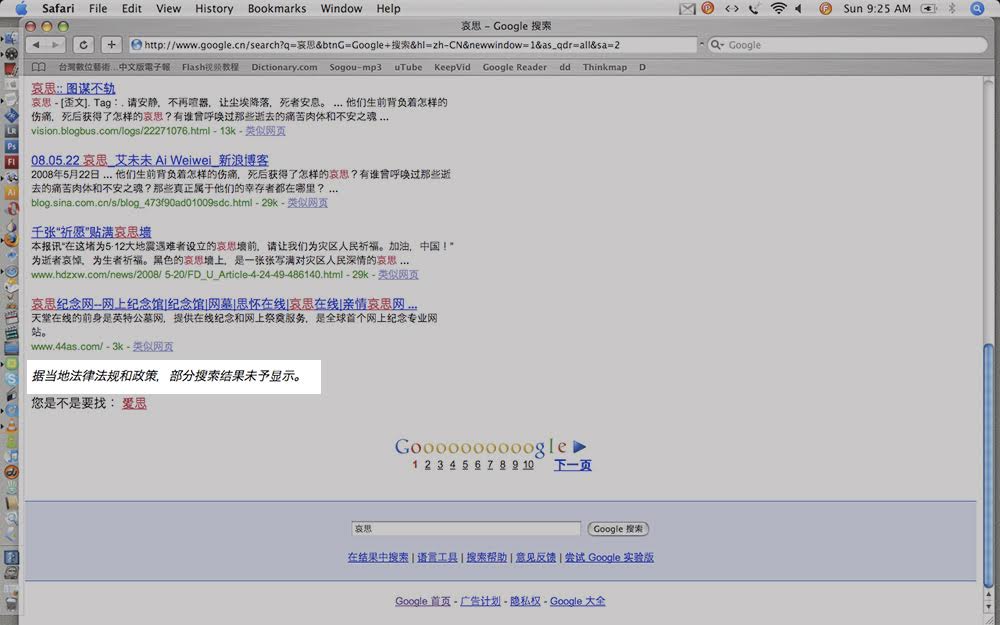
Task: Open the Window menu
Action: point(341,8)
